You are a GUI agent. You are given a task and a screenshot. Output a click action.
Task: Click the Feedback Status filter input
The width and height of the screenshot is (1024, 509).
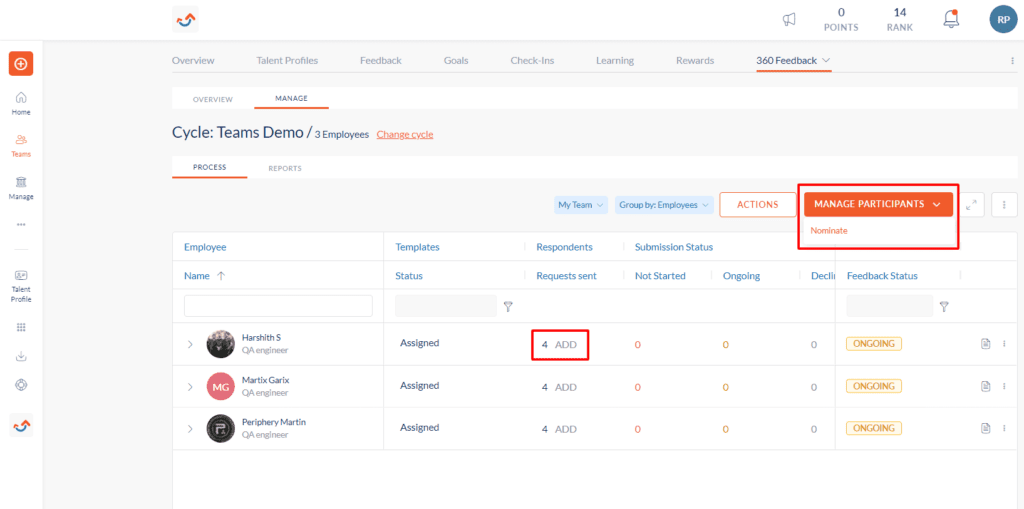[889, 306]
